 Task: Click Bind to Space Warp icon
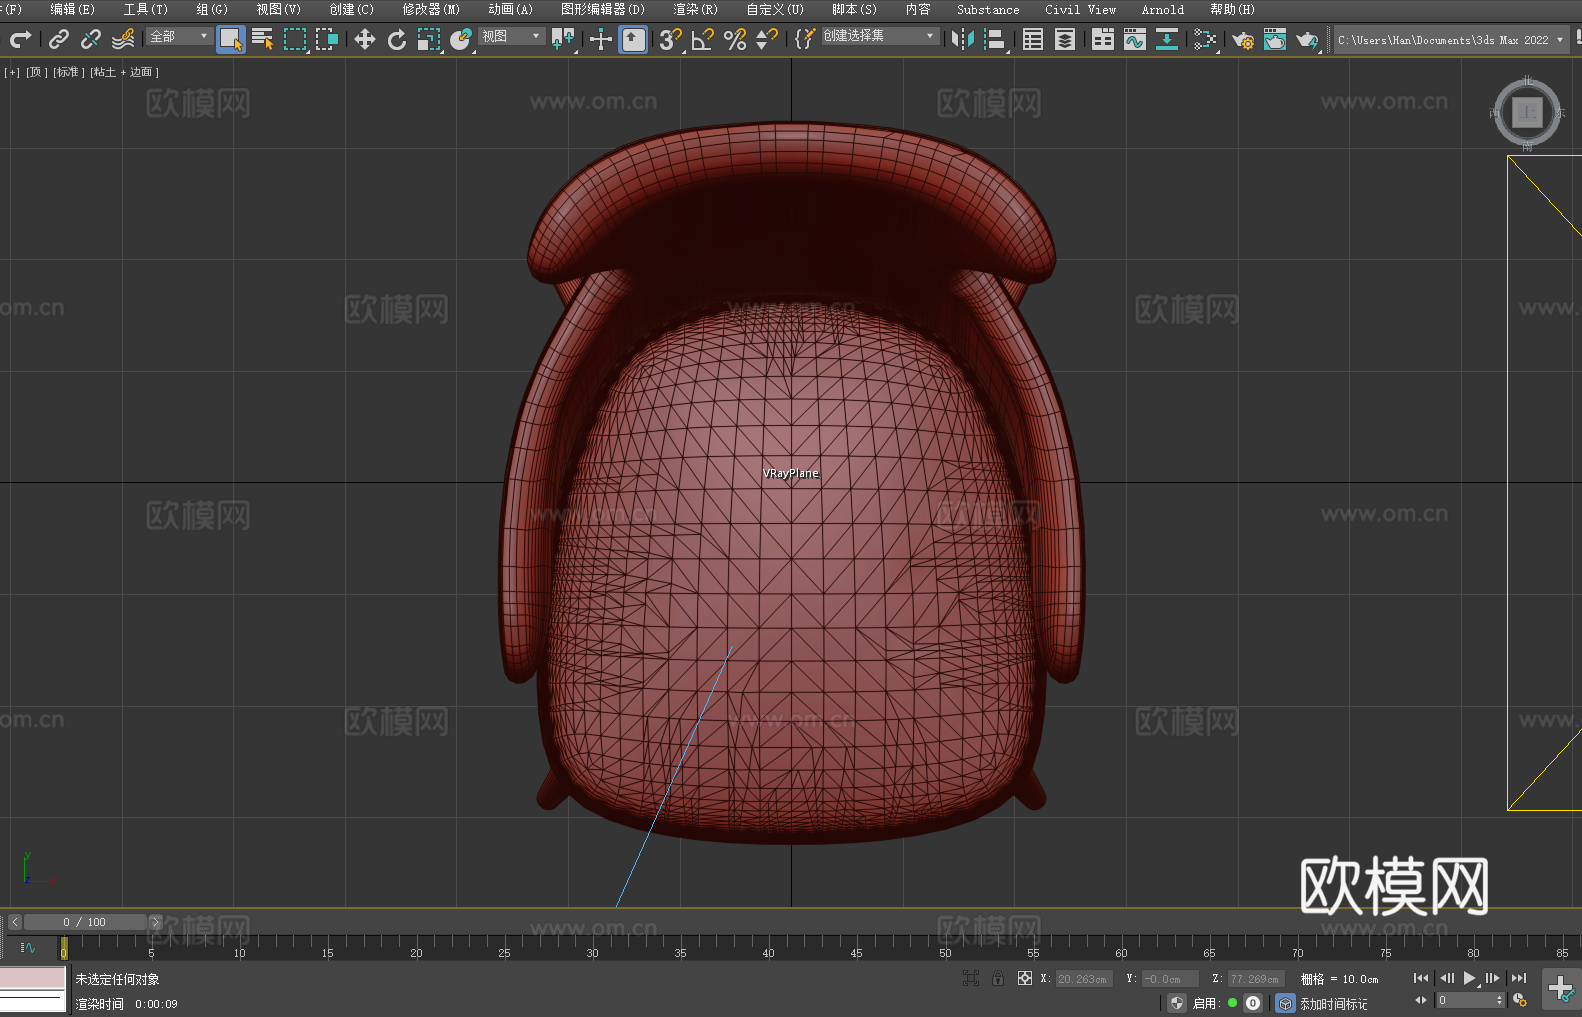coord(123,39)
